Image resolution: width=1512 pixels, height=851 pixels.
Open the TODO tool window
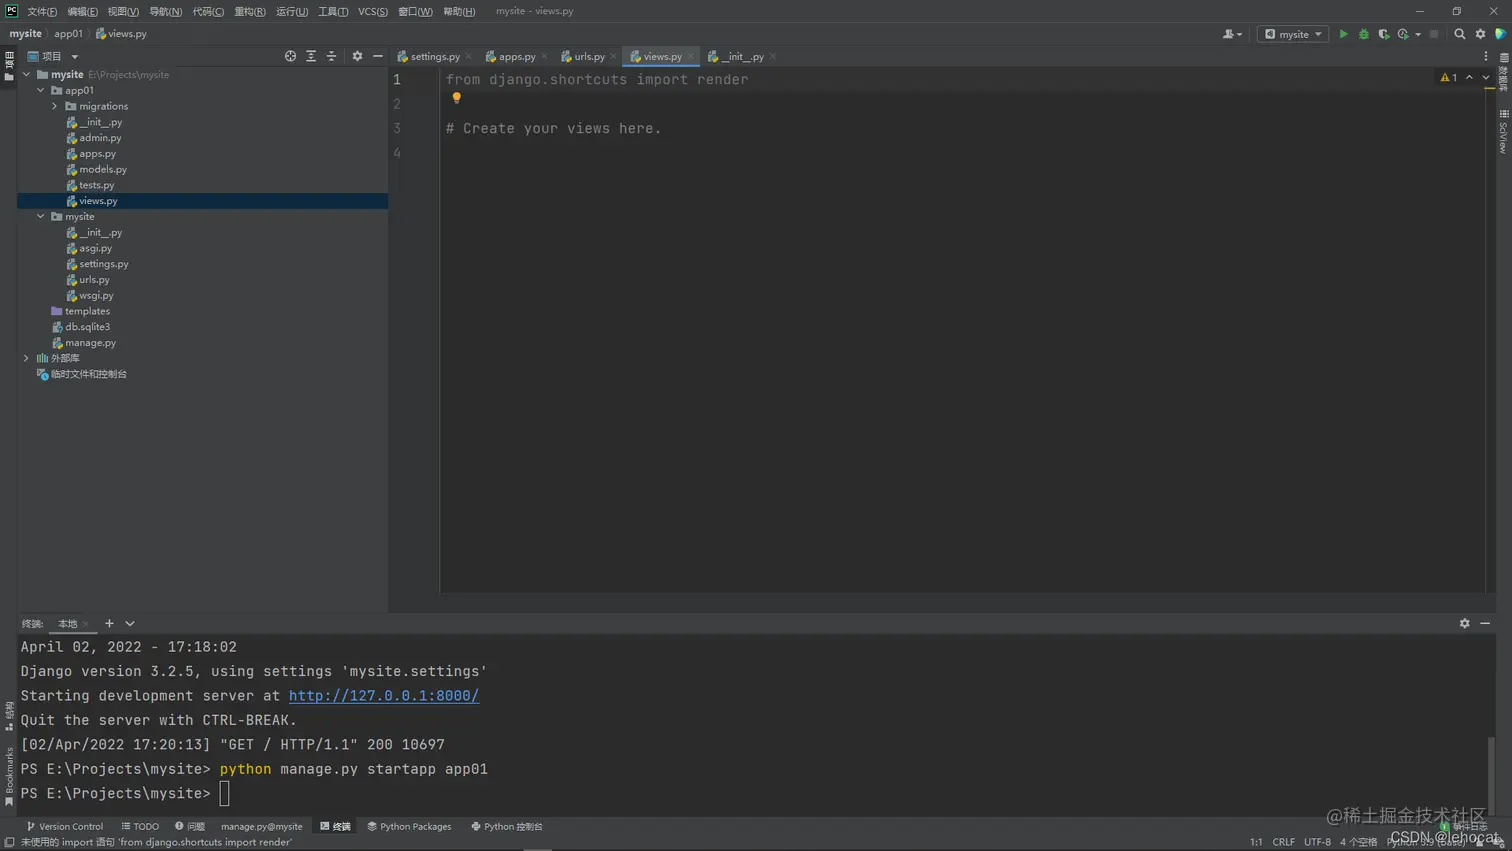pyautogui.click(x=140, y=827)
